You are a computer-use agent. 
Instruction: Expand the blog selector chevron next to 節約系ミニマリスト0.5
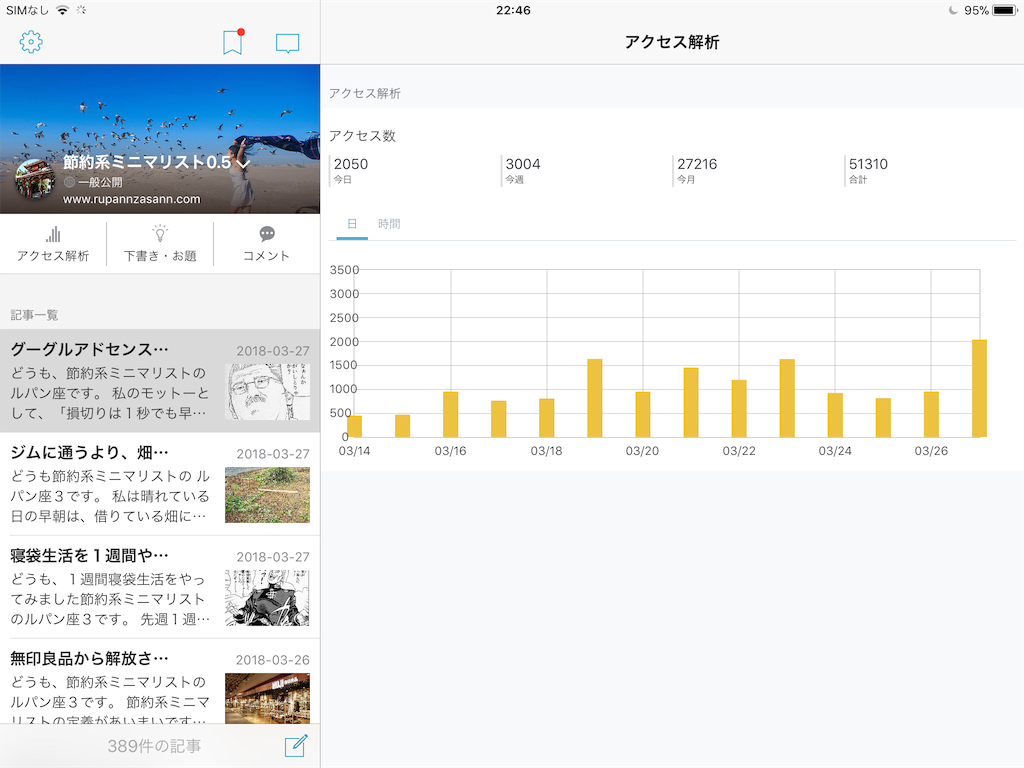pos(243,163)
